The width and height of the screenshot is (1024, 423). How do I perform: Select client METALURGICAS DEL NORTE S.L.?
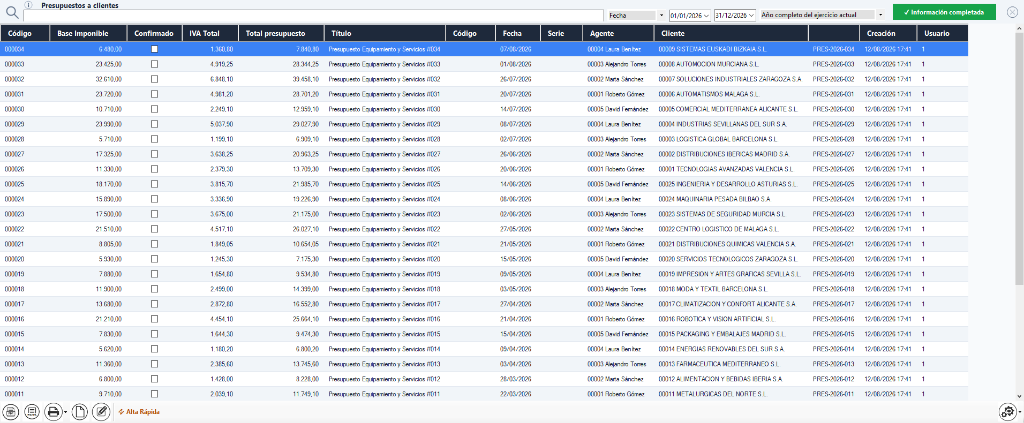tap(712, 394)
